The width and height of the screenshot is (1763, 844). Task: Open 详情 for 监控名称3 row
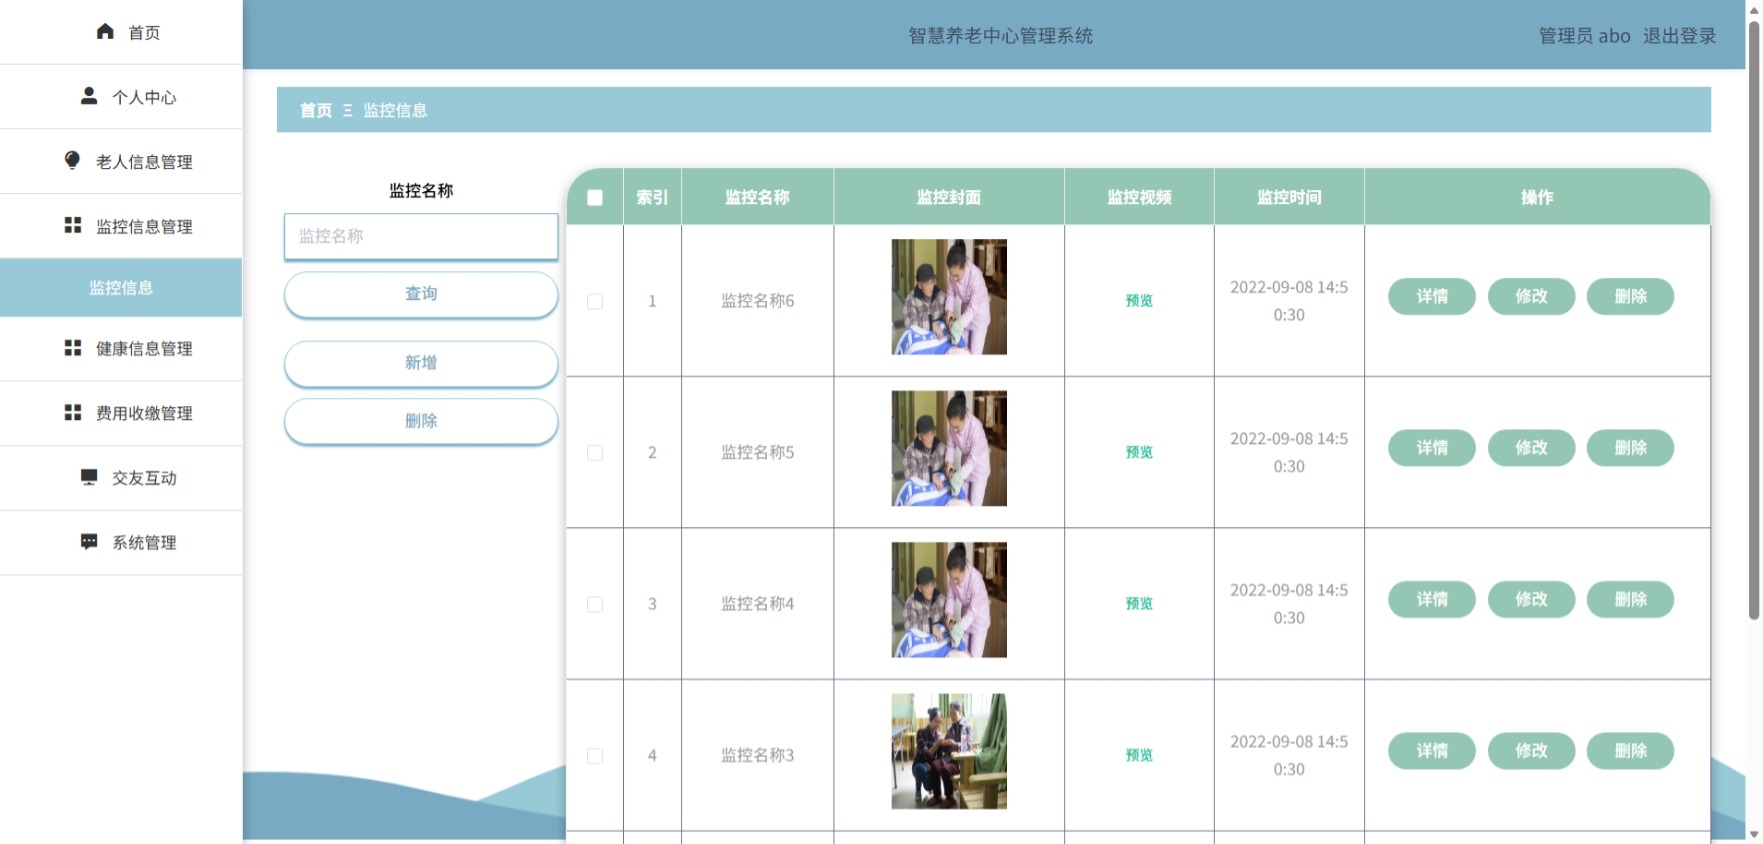[x=1432, y=751]
